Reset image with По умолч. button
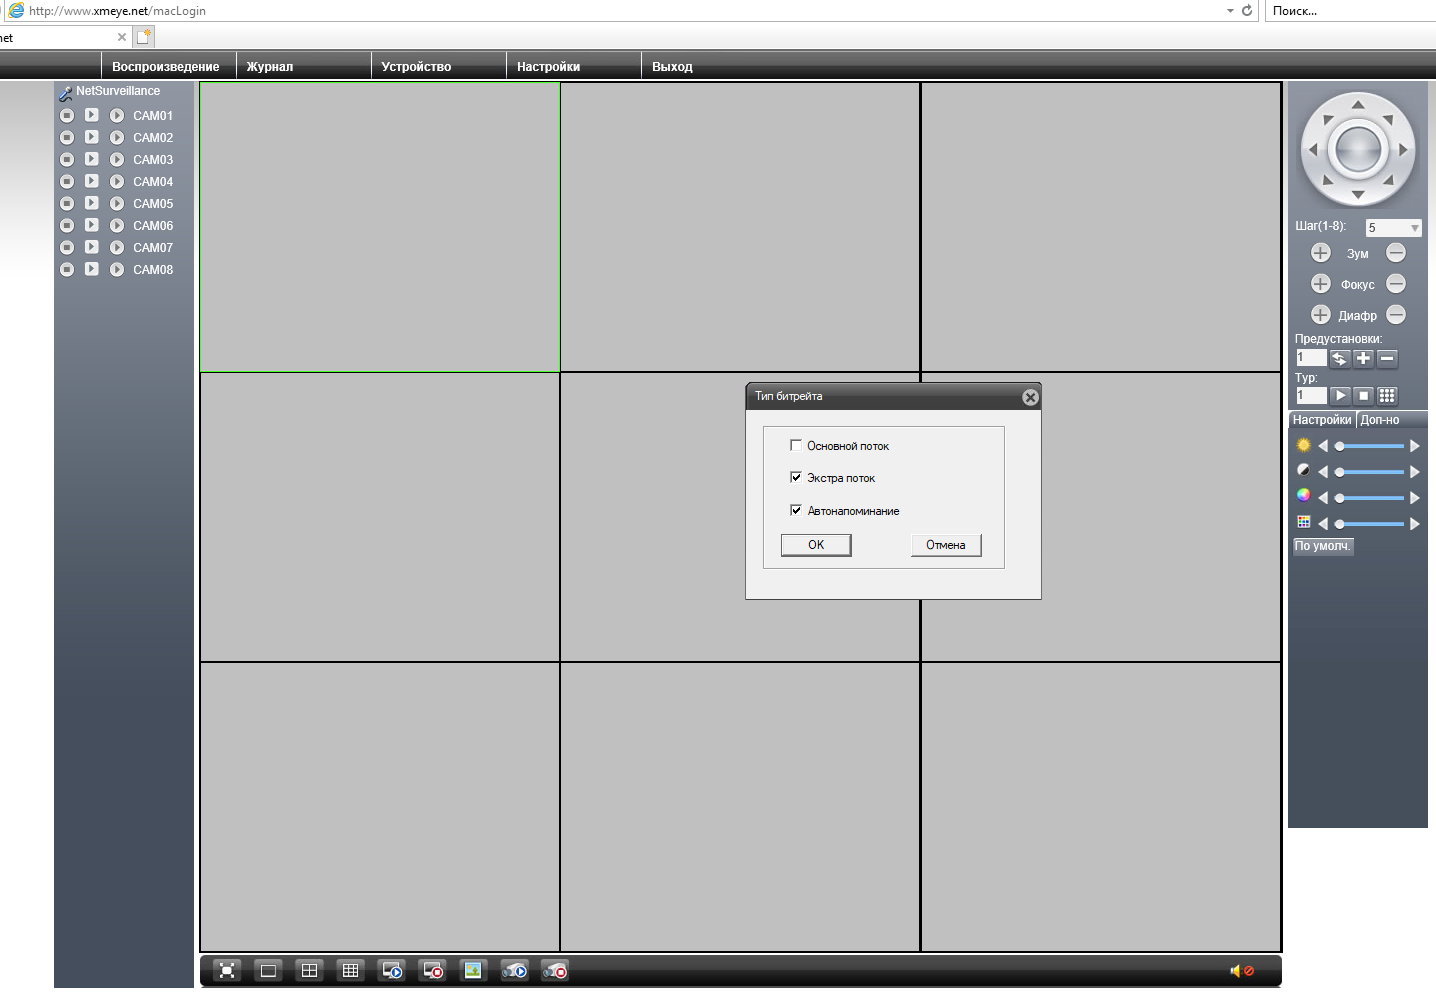 (x=1323, y=546)
